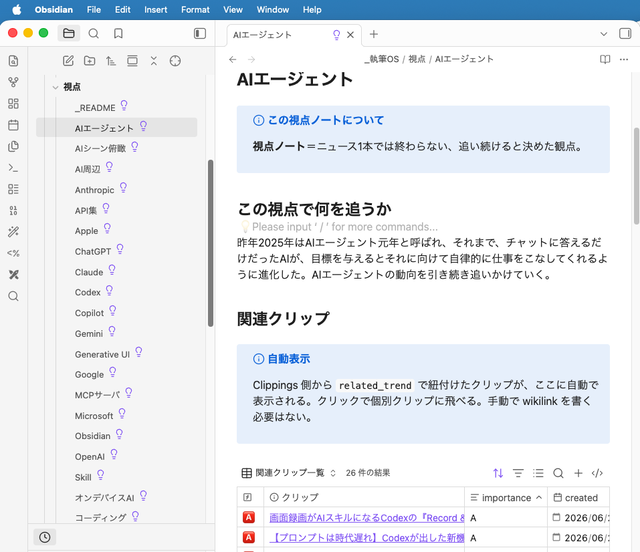Click the new folder icon
This screenshot has width=640, height=552.
[x=89, y=61]
